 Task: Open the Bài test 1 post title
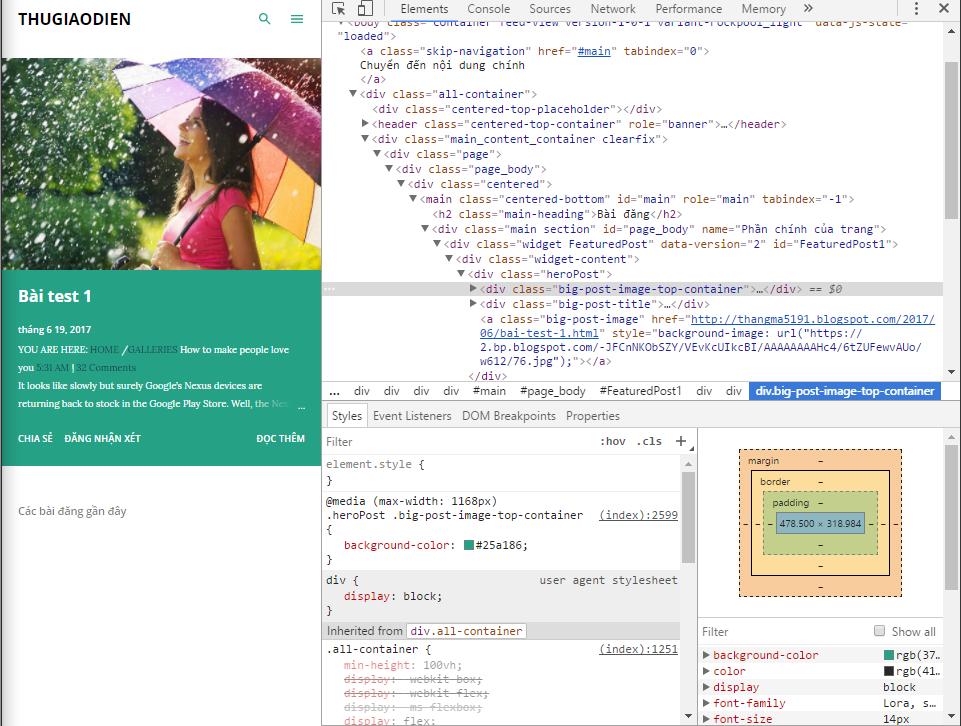click(x=55, y=297)
